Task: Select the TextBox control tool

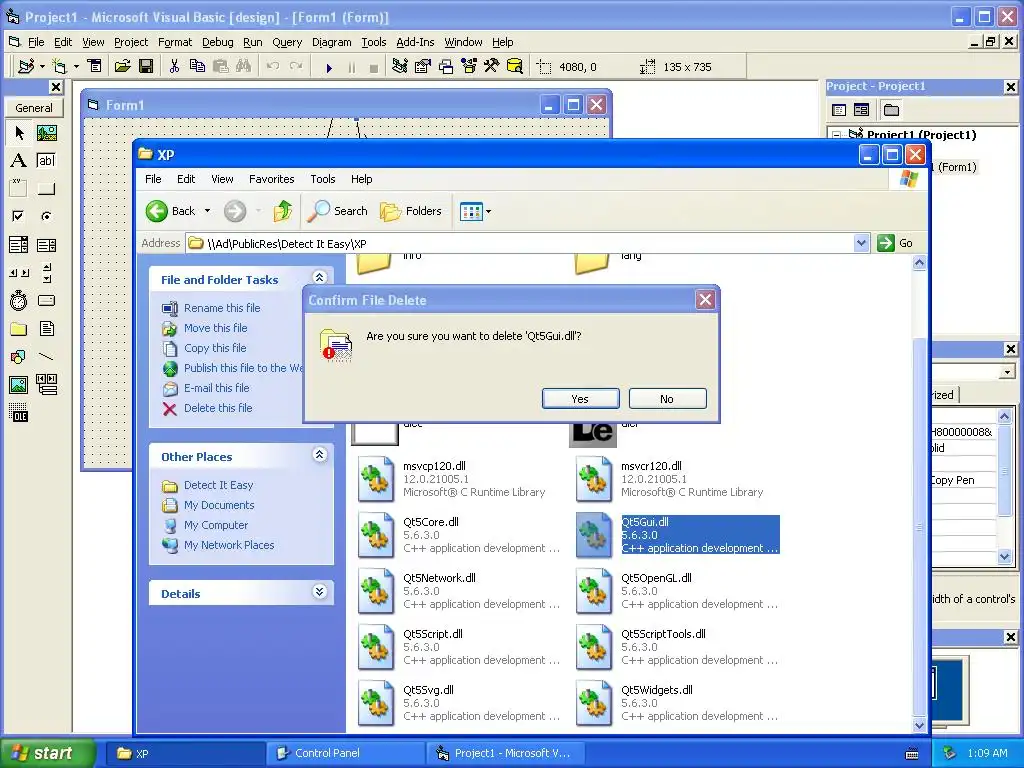Action: point(46,161)
